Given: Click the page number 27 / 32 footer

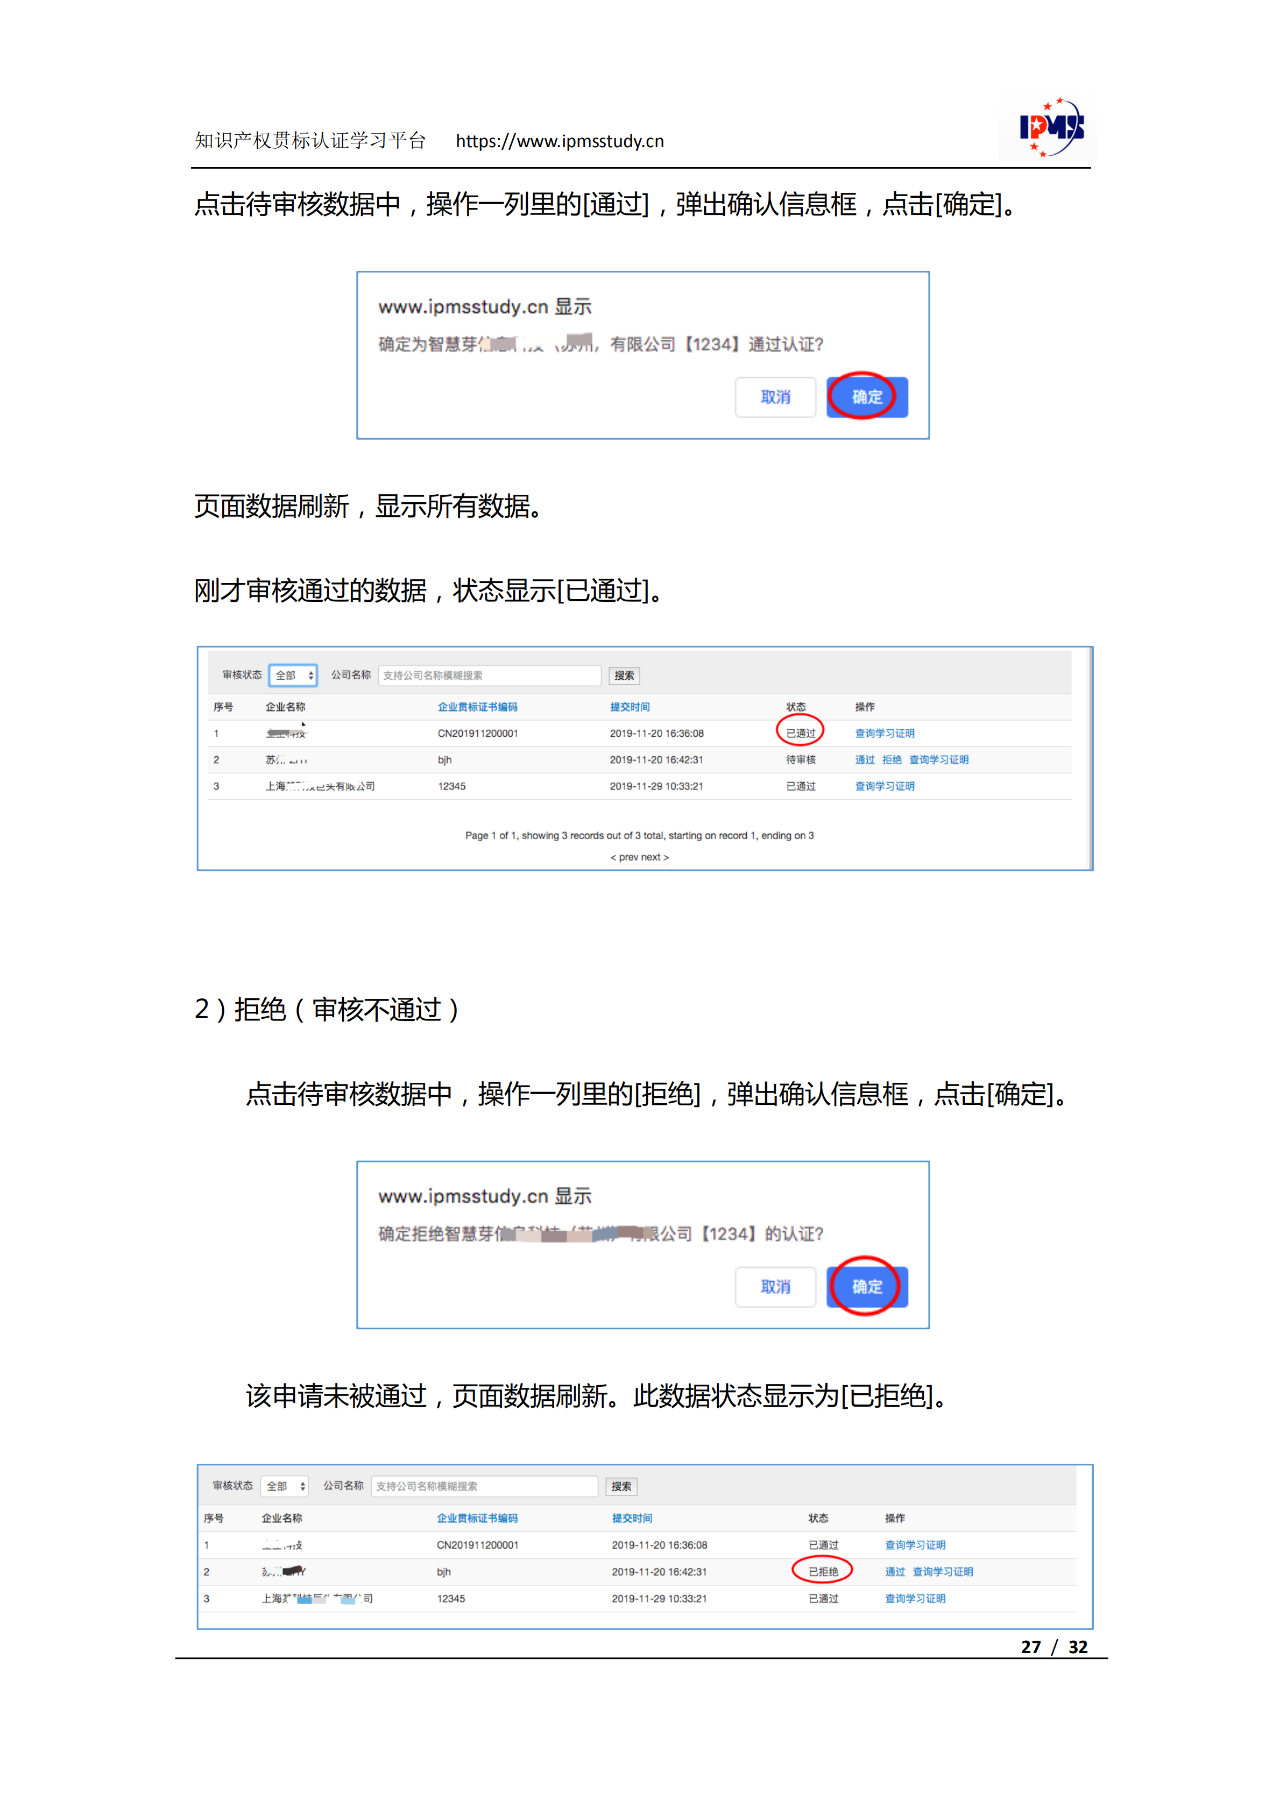Looking at the screenshot, I should pyautogui.click(x=1054, y=1647).
